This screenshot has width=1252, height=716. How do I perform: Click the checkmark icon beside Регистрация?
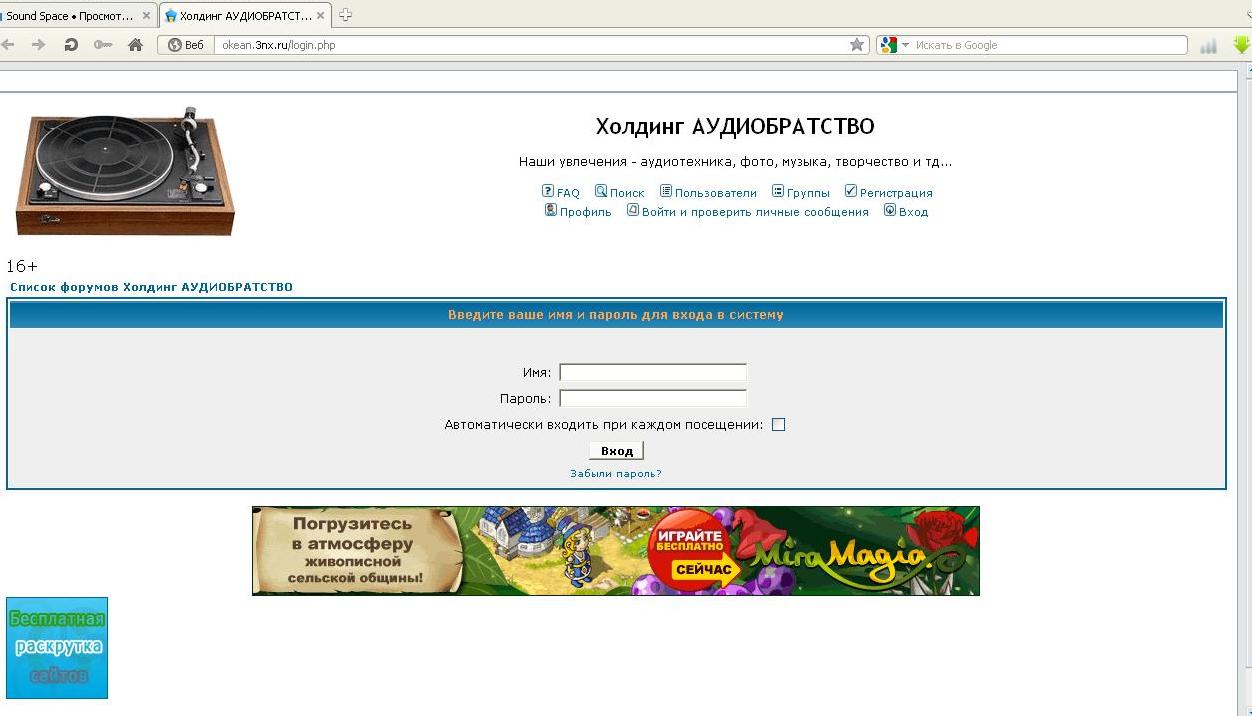tap(851, 191)
